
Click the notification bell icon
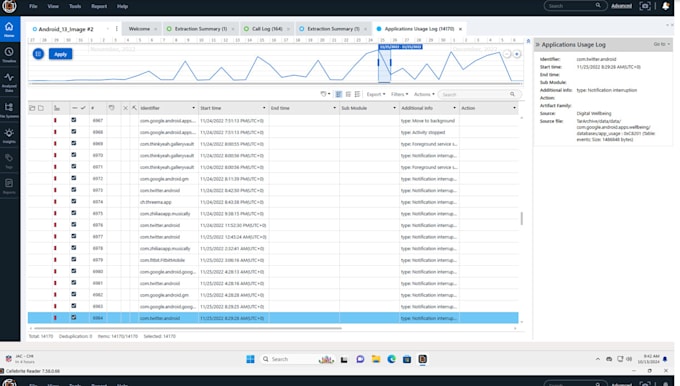pos(666,6)
